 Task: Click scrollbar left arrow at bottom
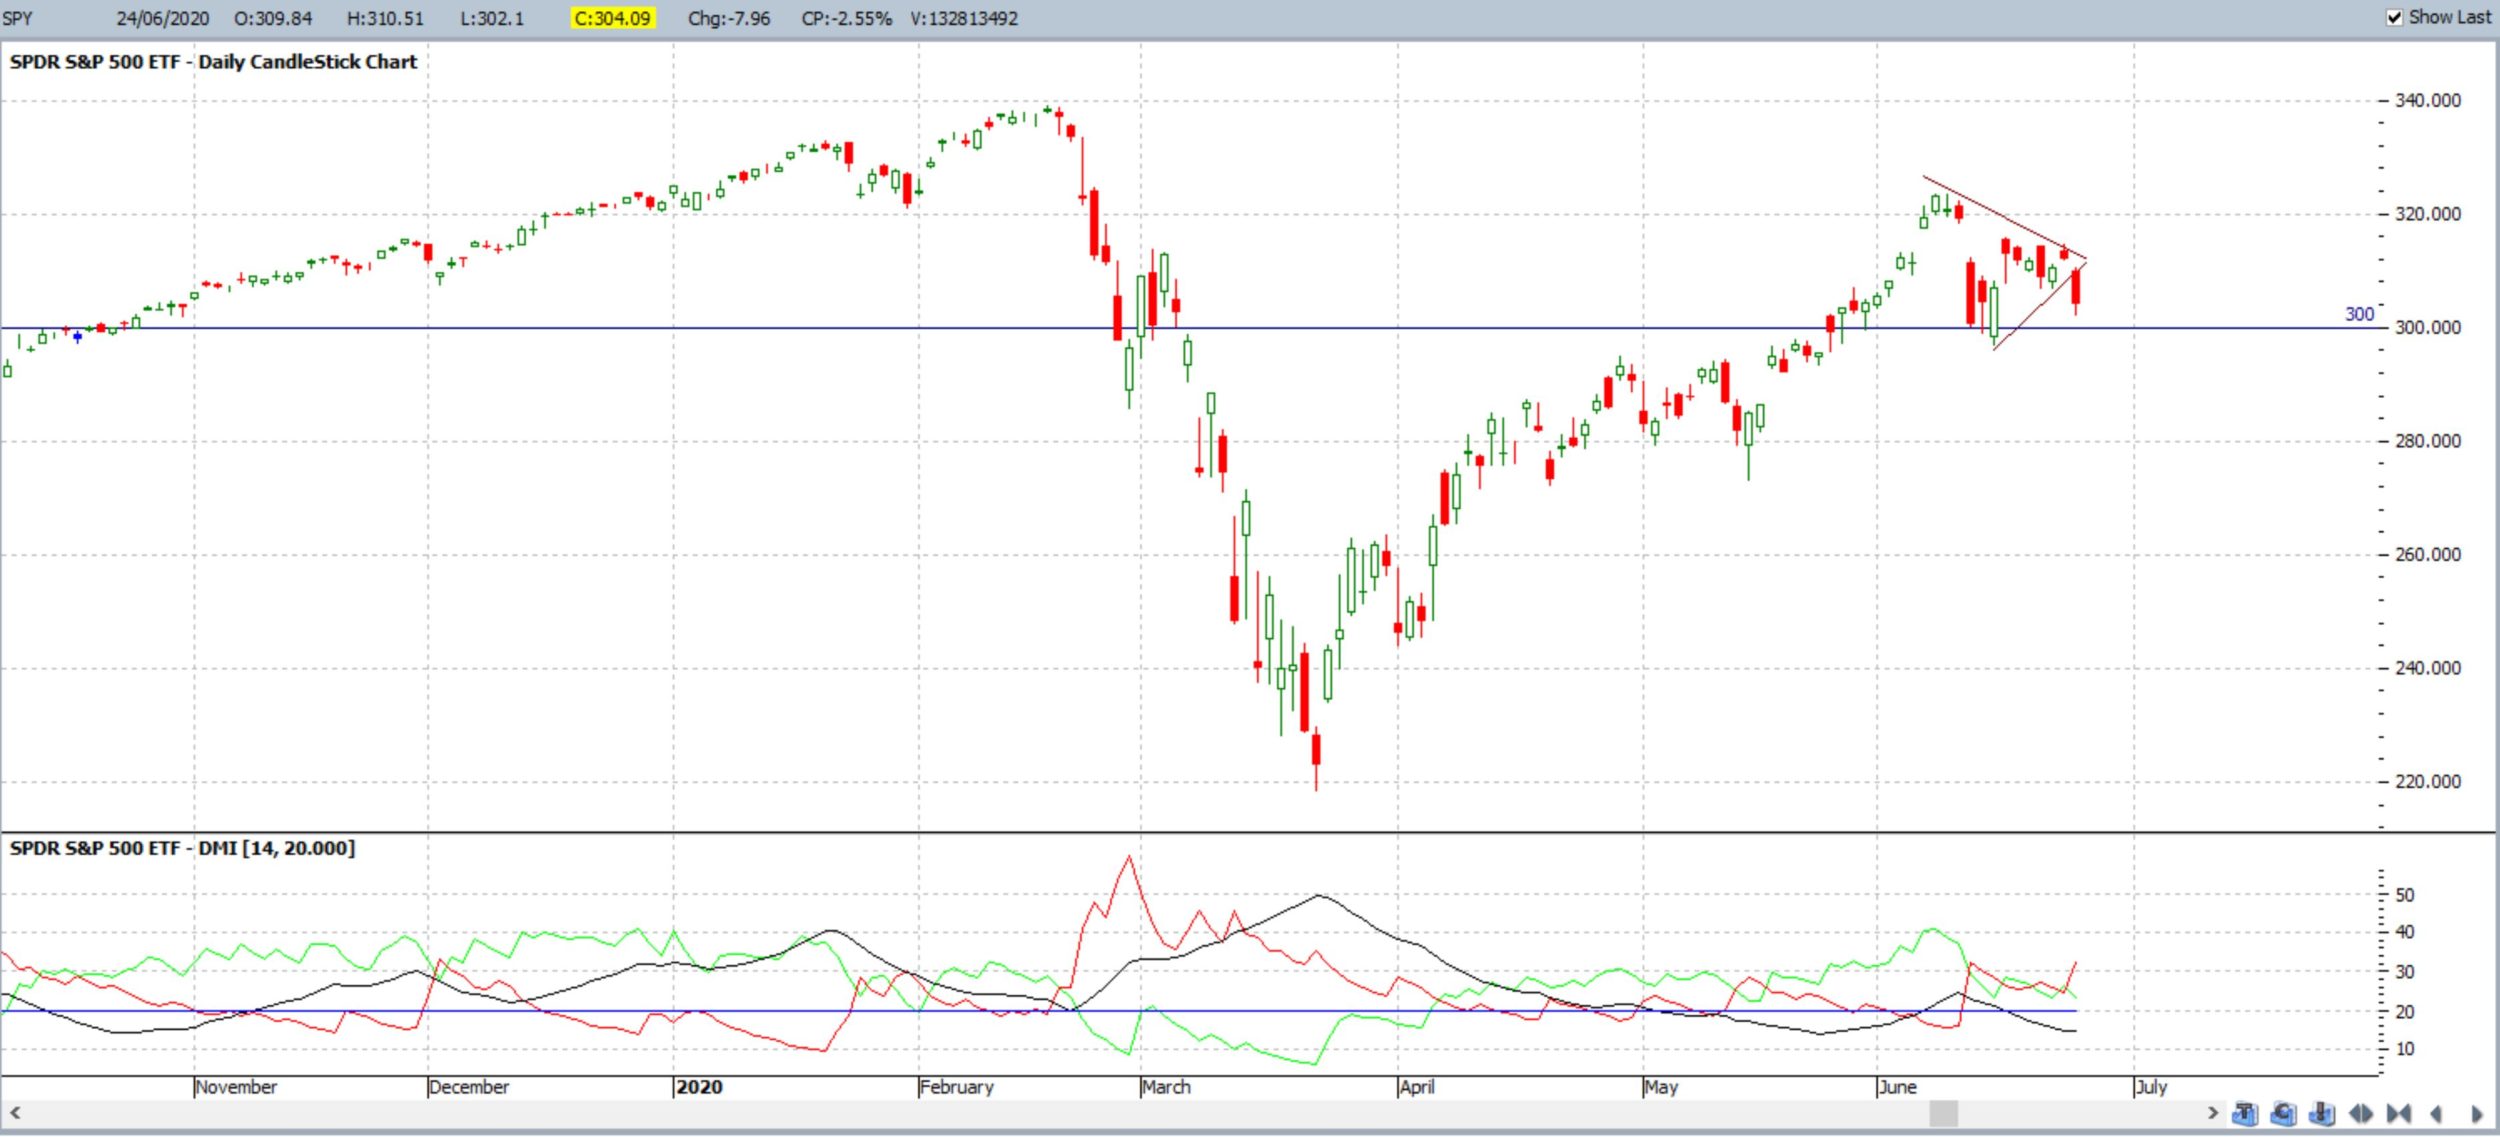[x=15, y=1112]
